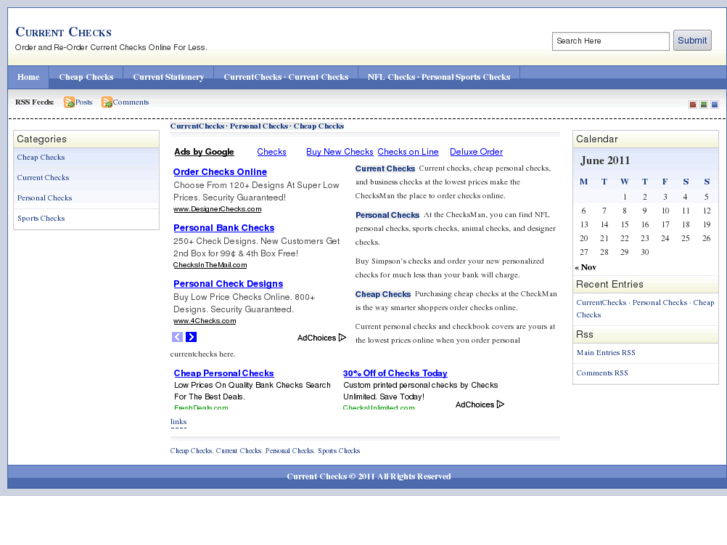This screenshot has width=727, height=545.
Task: Open the Deluxe Order ad link
Action: click(x=476, y=152)
